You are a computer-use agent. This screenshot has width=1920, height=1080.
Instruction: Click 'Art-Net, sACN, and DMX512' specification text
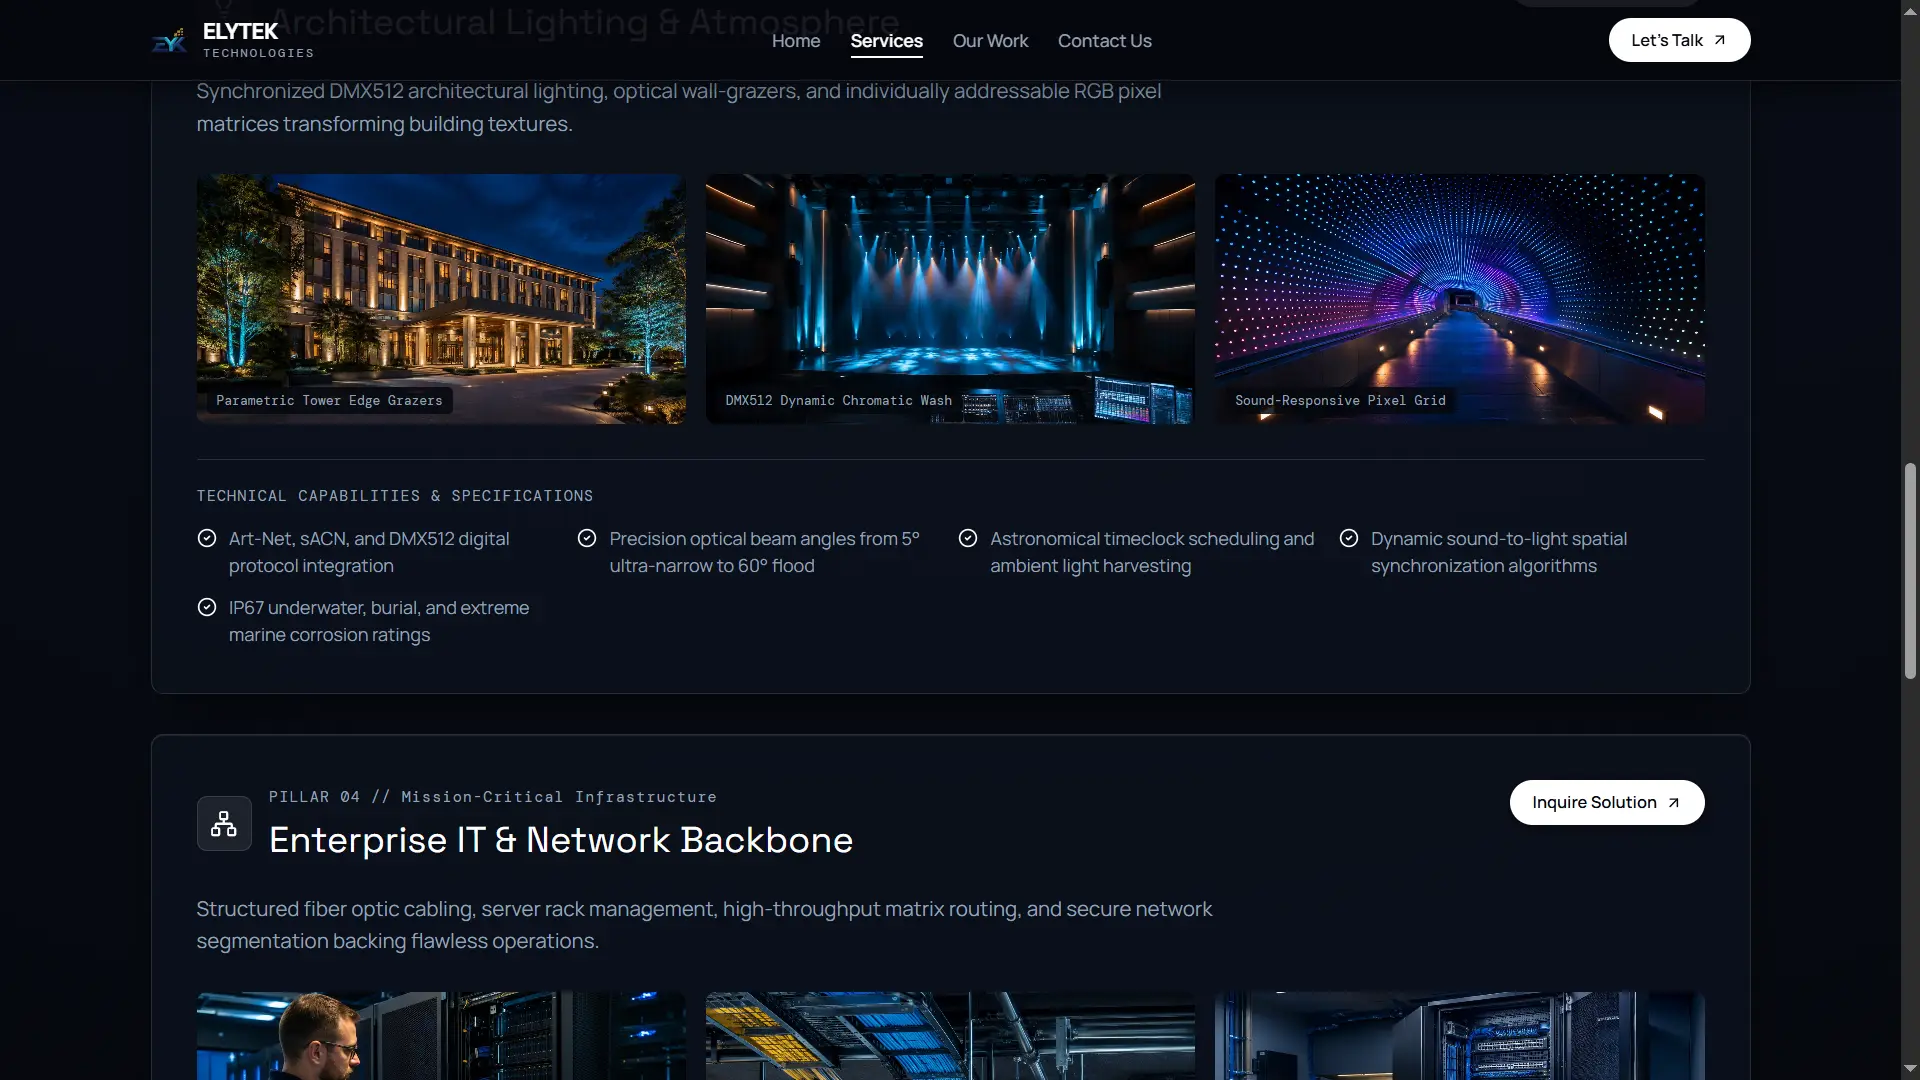(369, 552)
